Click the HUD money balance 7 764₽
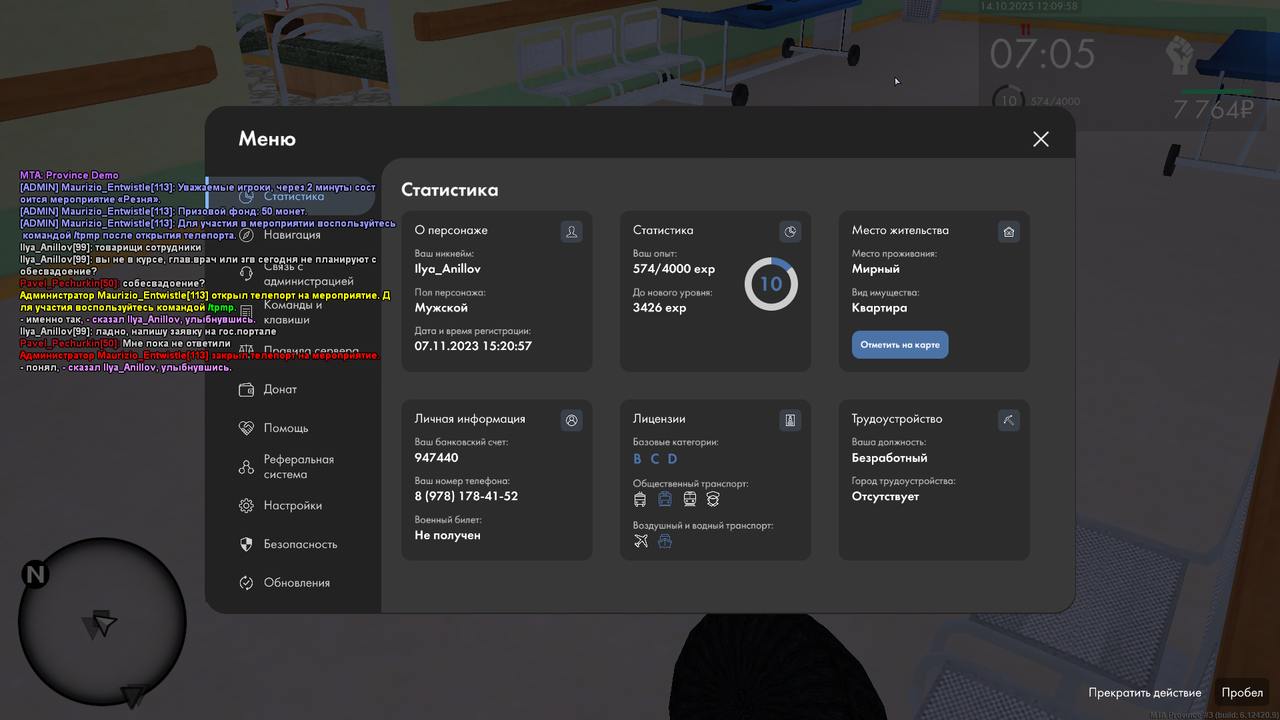This screenshot has width=1280, height=720. point(1214,110)
